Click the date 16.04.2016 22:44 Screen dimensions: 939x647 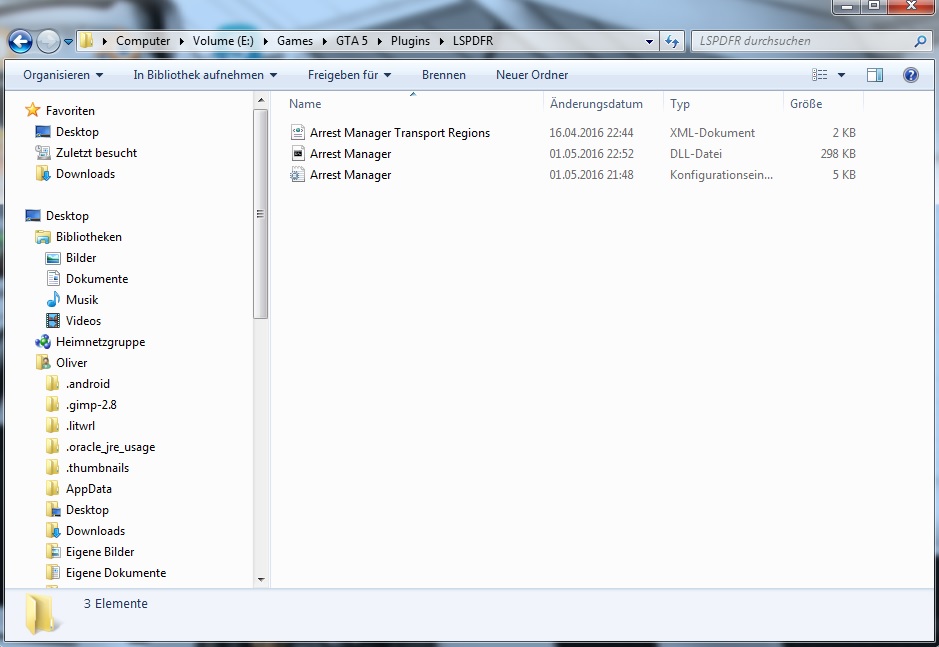[x=591, y=133]
